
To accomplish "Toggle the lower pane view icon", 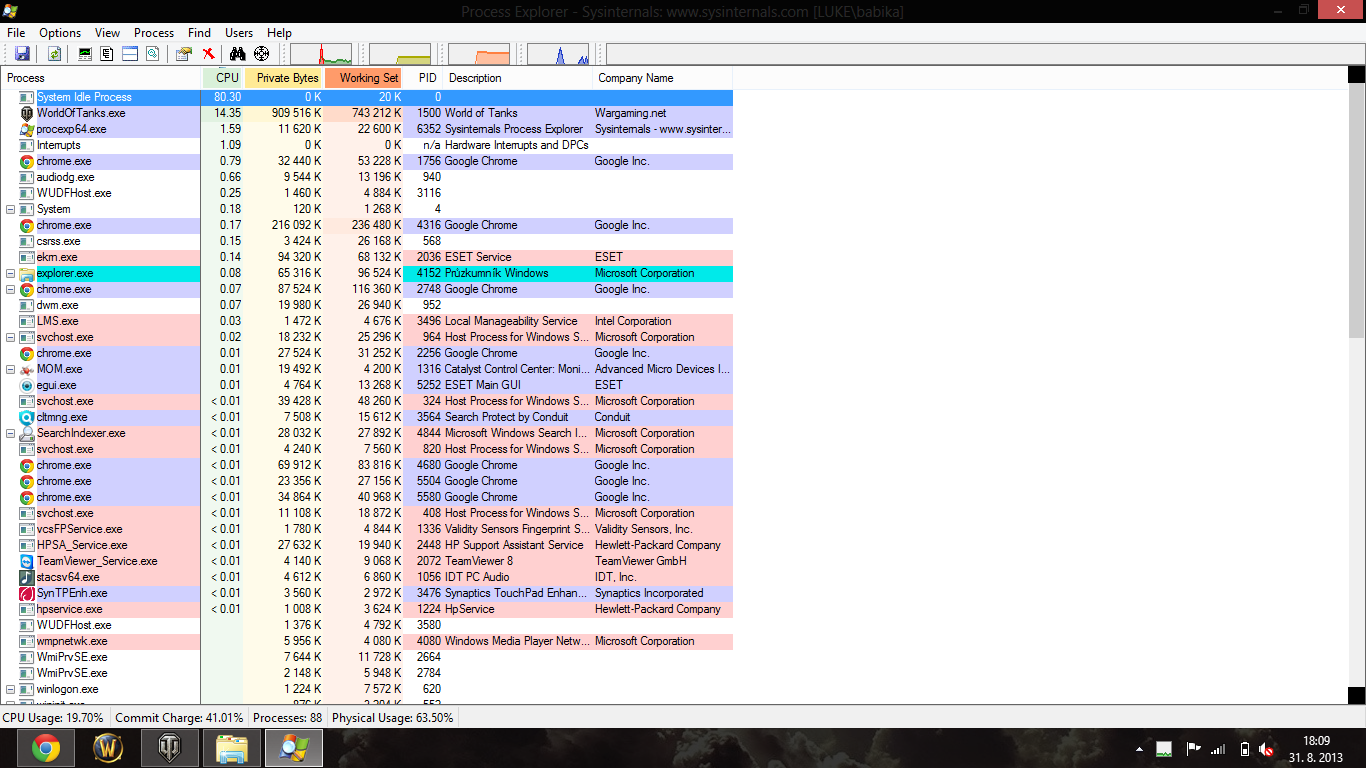I will [130, 54].
